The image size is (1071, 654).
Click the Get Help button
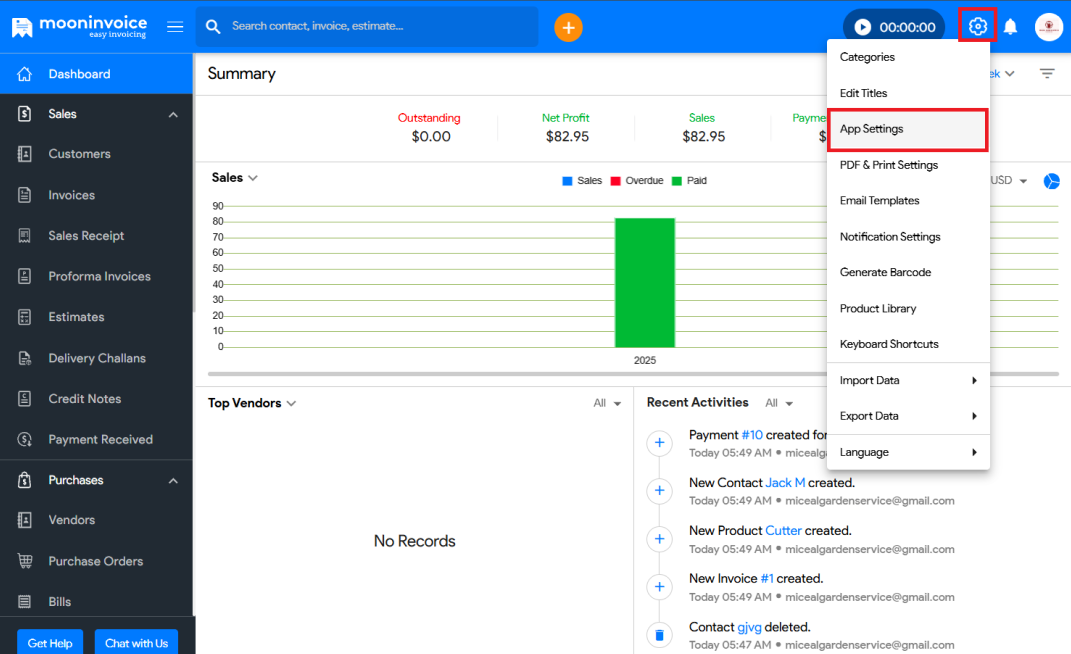pyautogui.click(x=50, y=642)
